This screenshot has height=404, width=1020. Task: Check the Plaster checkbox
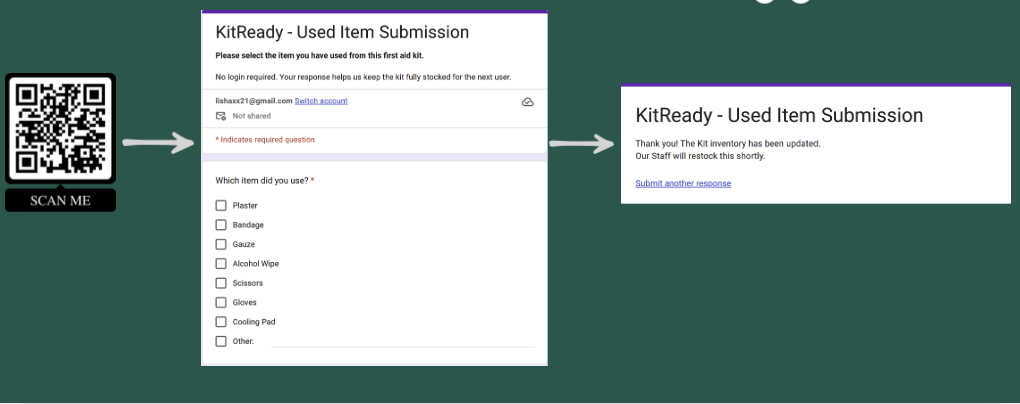(221, 206)
